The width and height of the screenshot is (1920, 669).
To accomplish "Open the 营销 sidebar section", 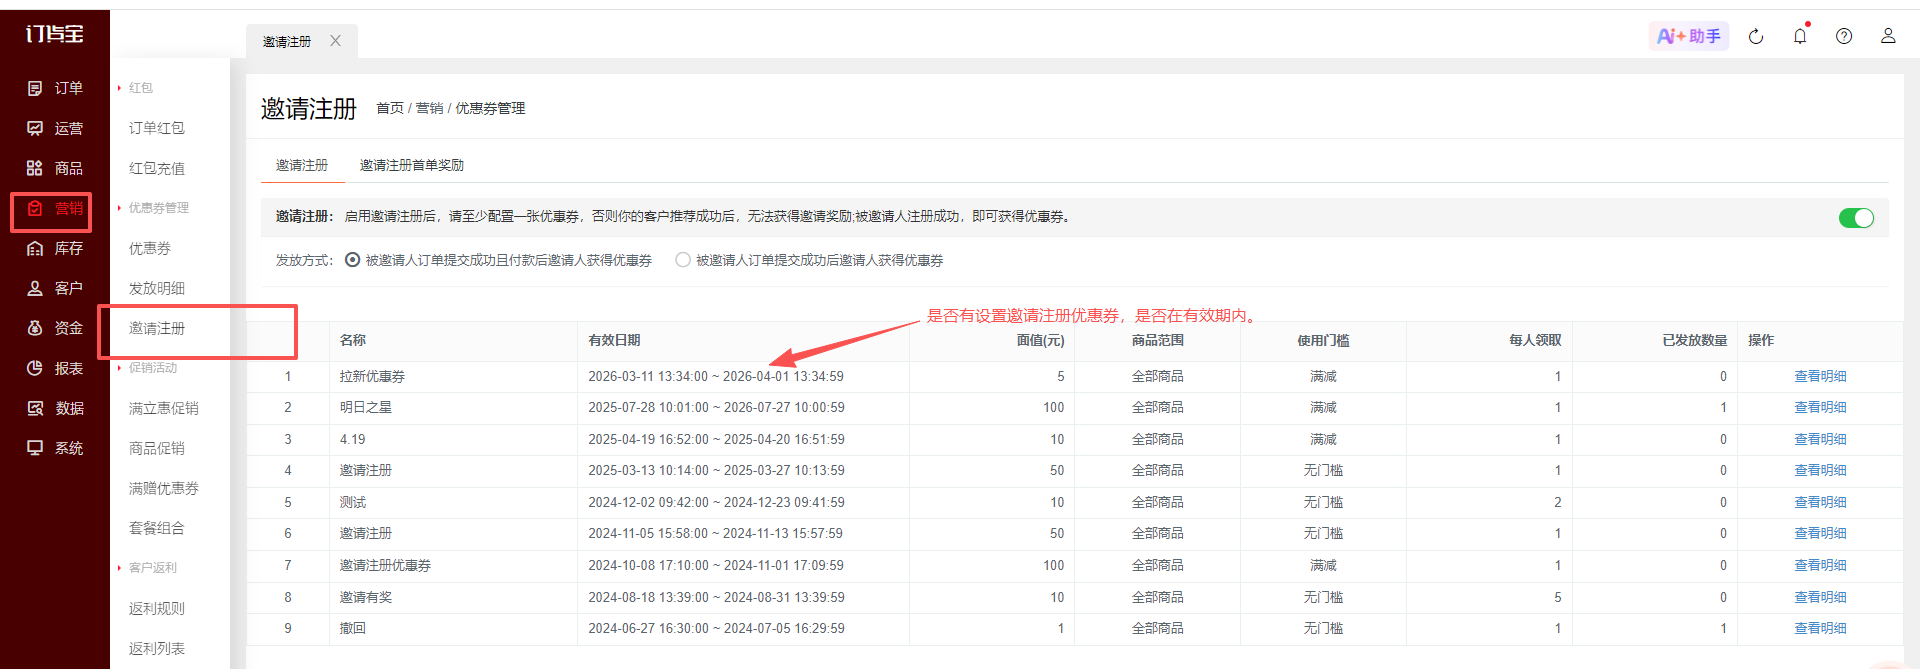I will click(x=55, y=208).
